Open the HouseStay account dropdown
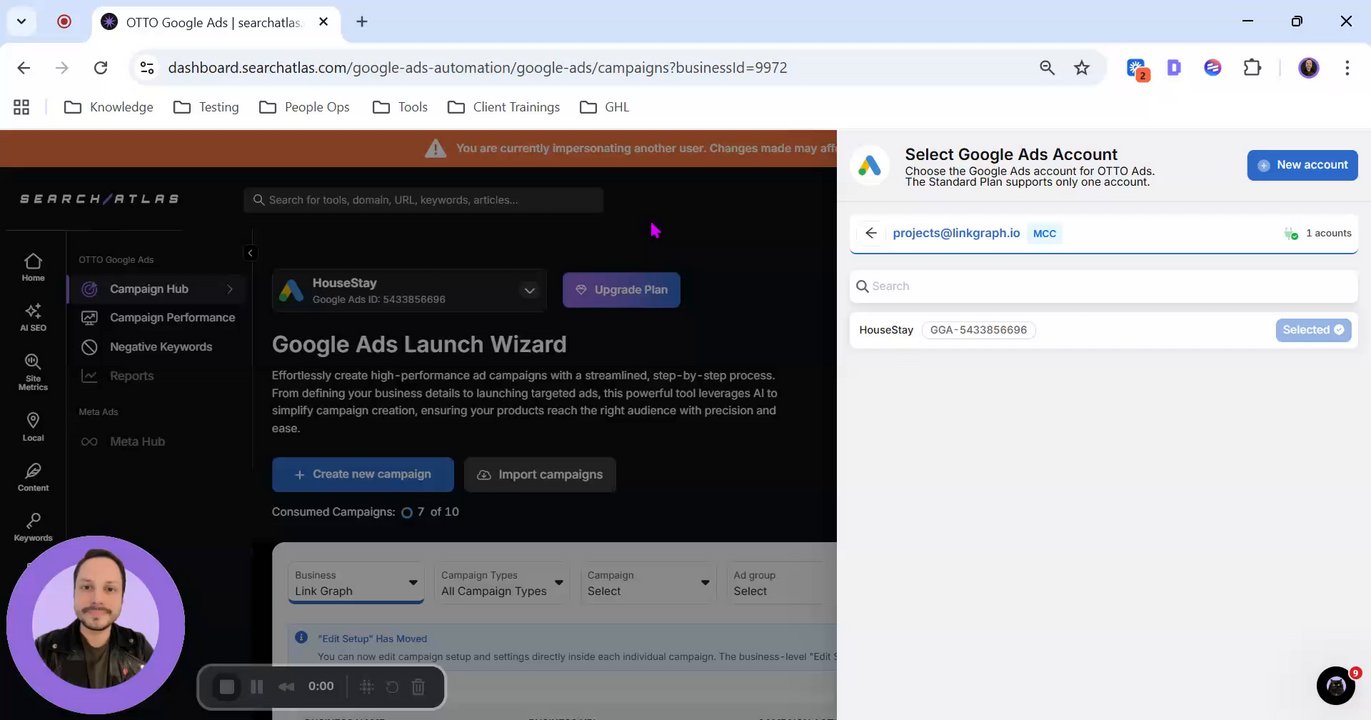This screenshot has width=1371, height=720. click(409, 290)
